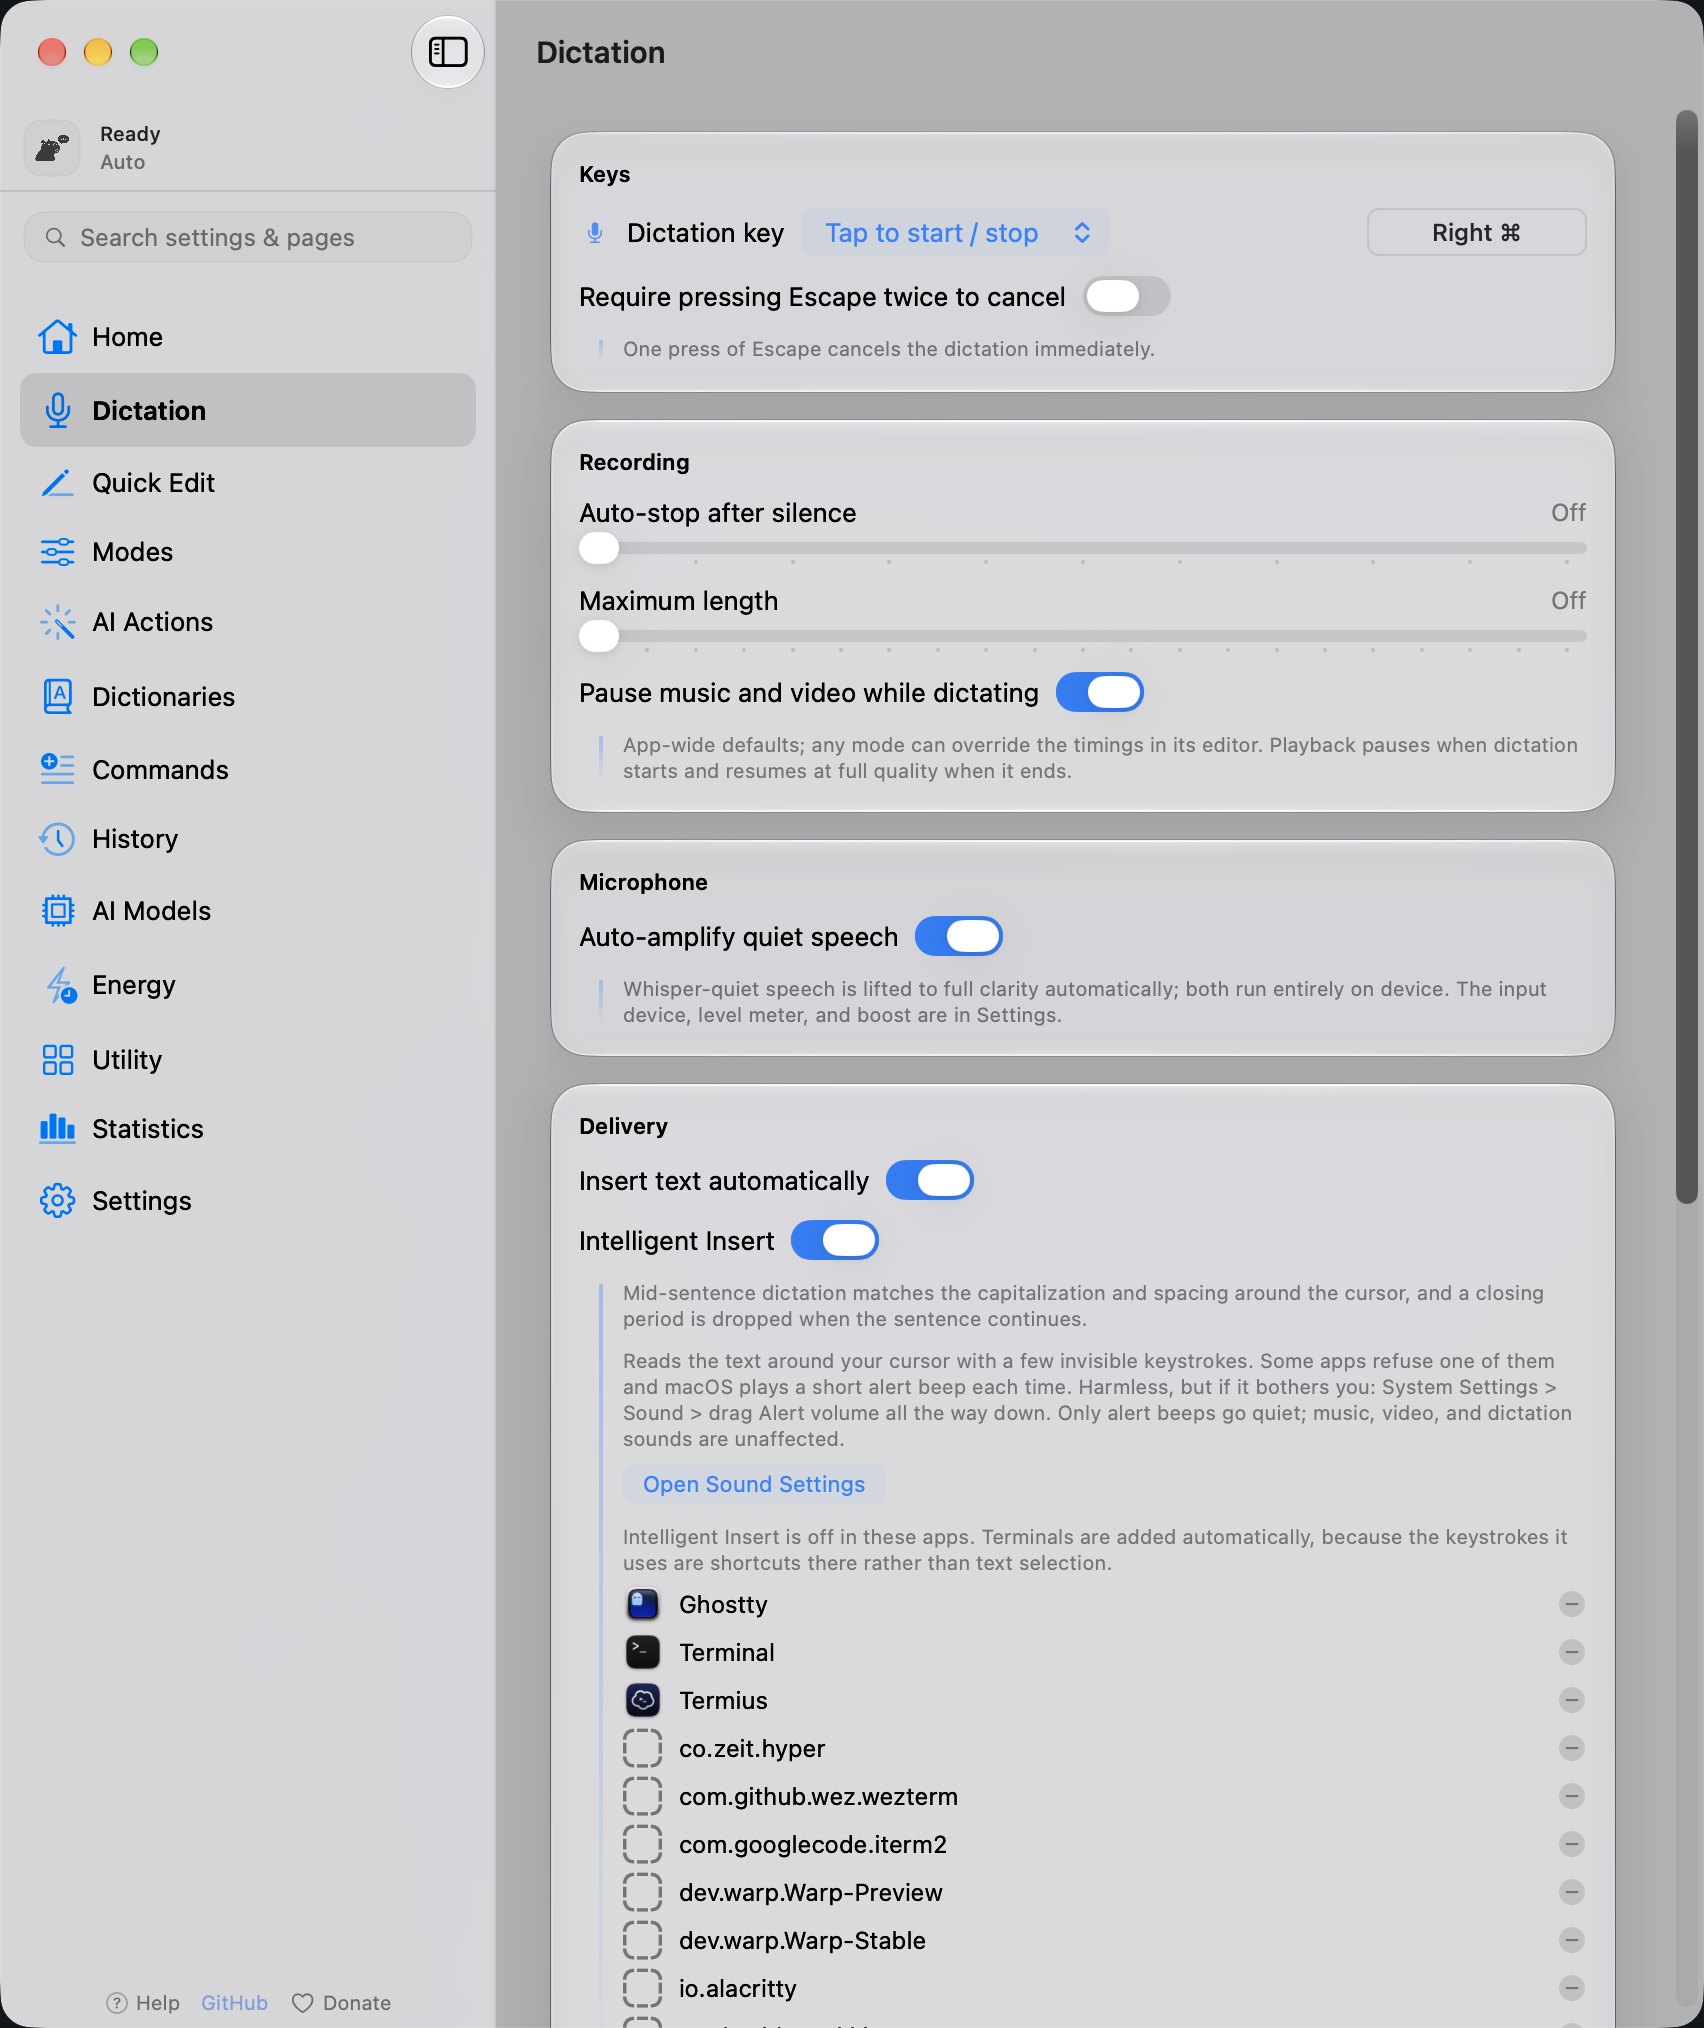Click the Auto-stop after silence slider handle
Screen dimensions: 1704x2028
(x=599, y=548)
